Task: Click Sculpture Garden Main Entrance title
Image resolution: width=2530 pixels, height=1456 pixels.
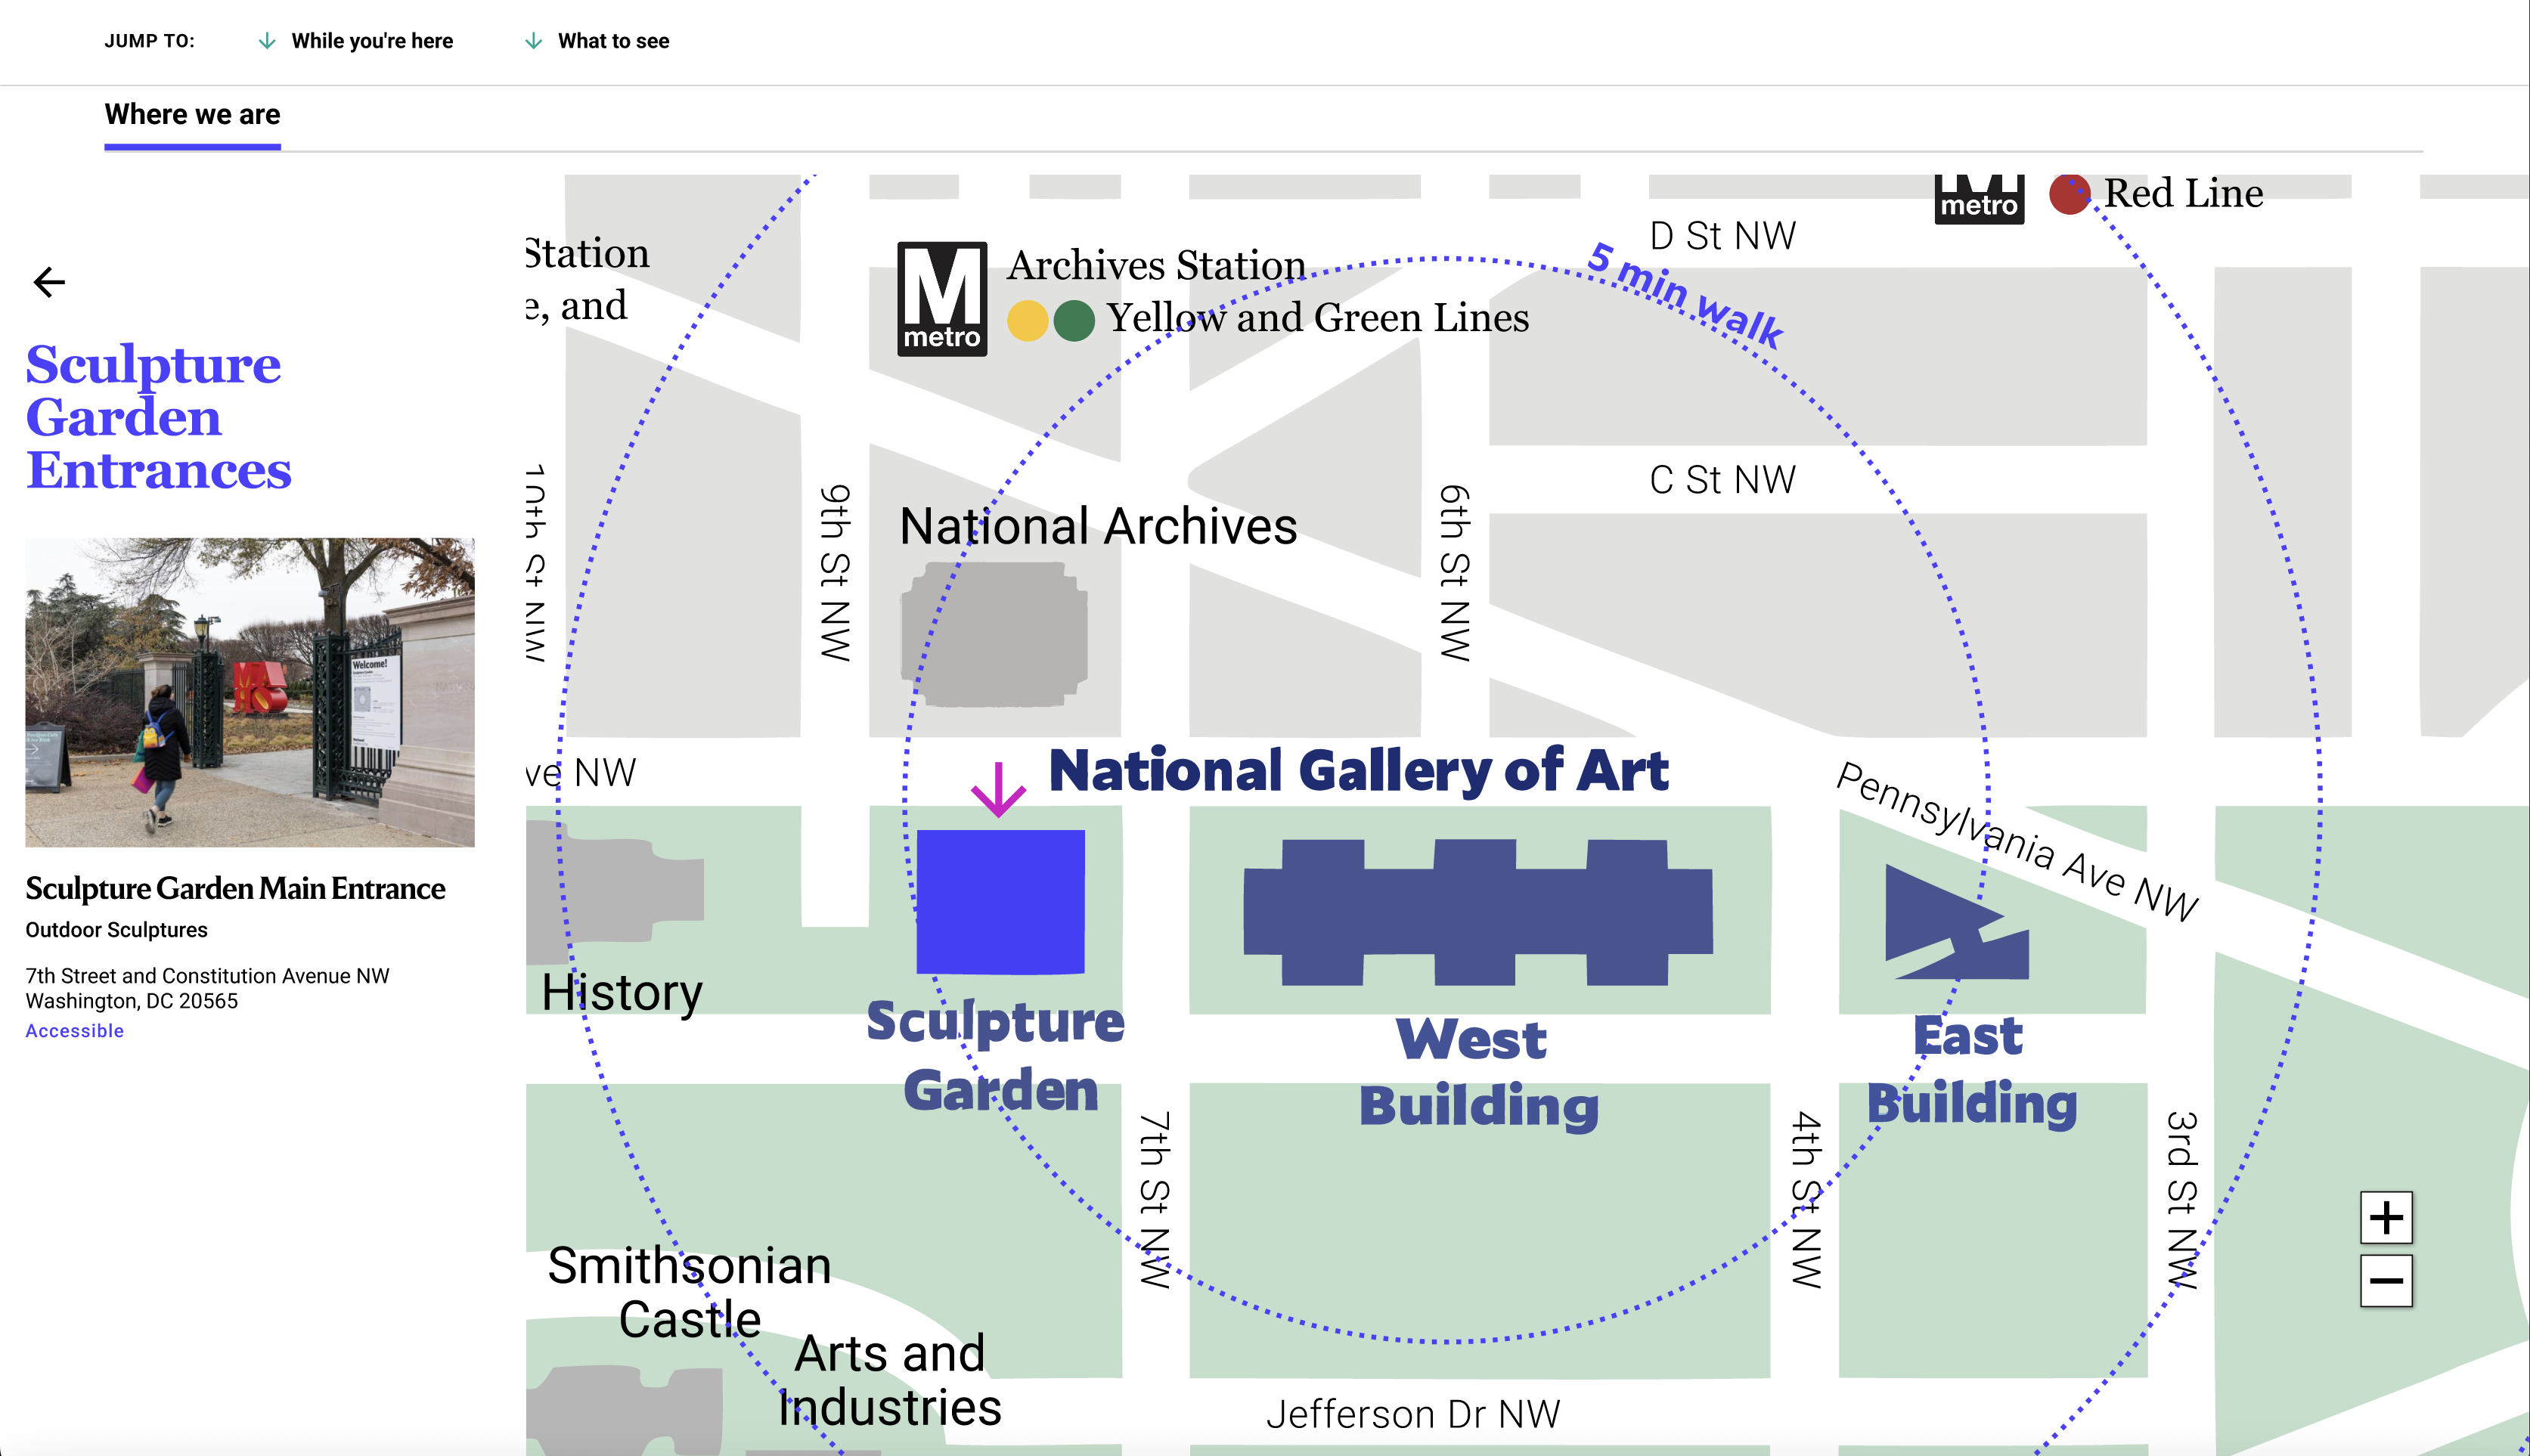Action: [235, 888]
